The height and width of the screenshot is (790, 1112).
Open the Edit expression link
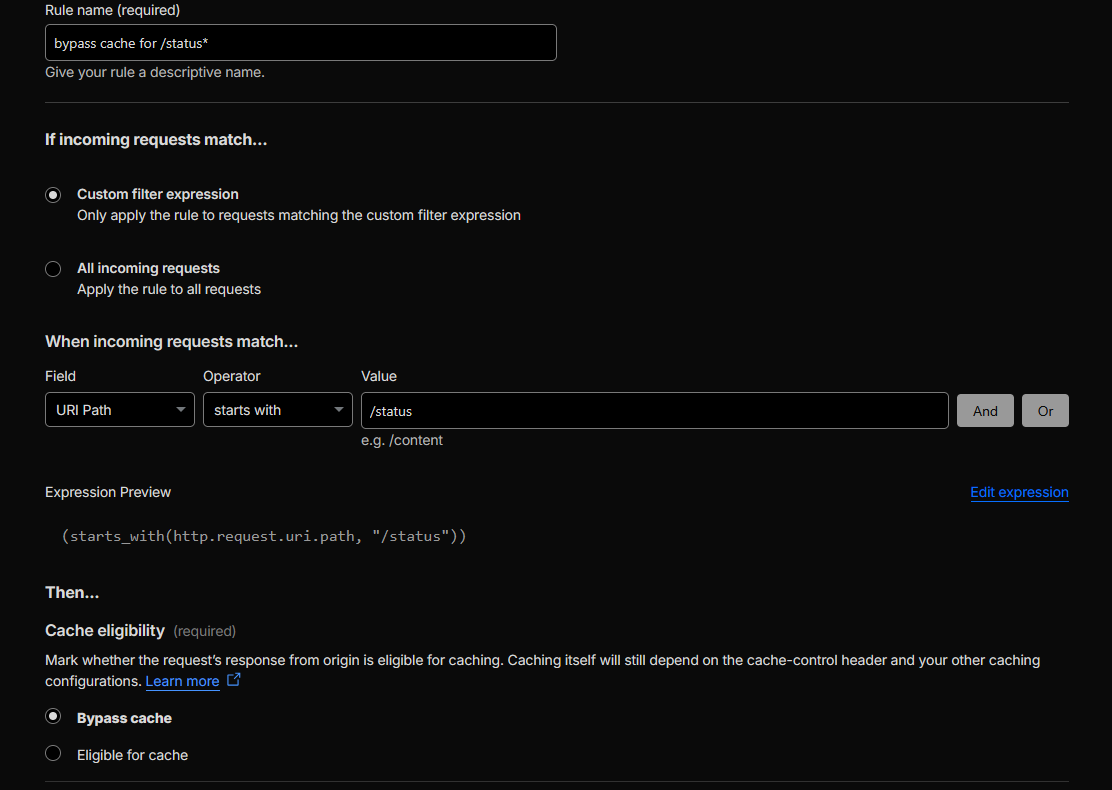(1019, 492)
